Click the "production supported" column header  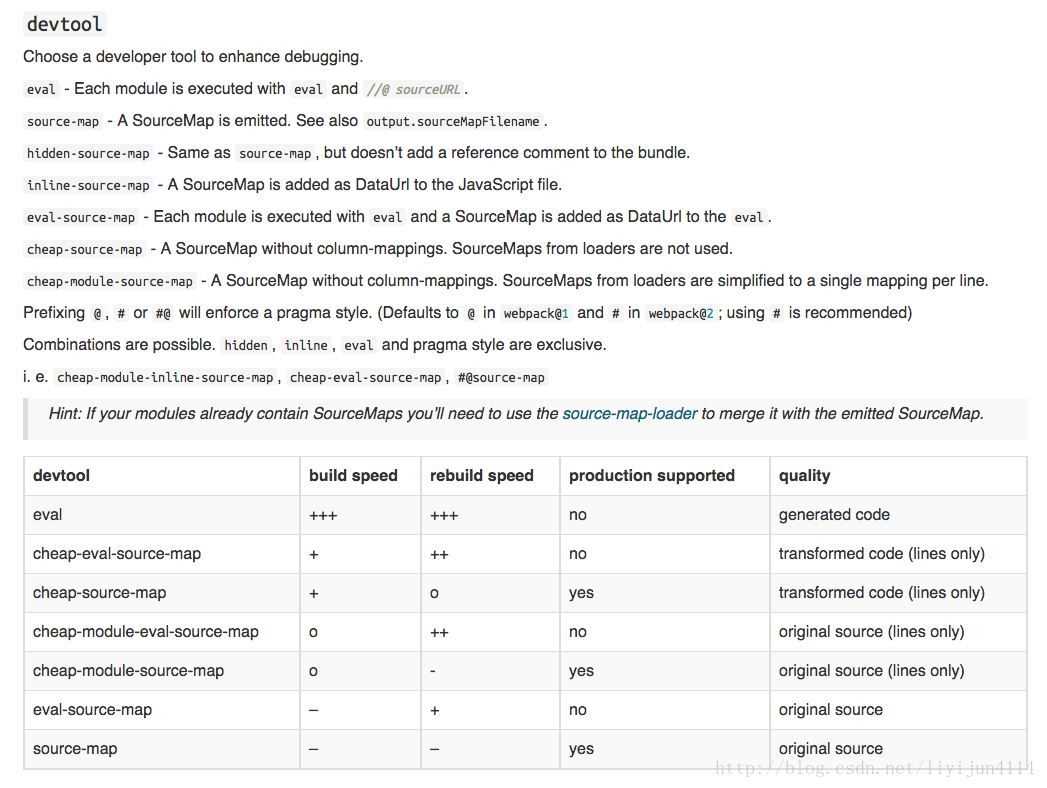coord(652,475)
